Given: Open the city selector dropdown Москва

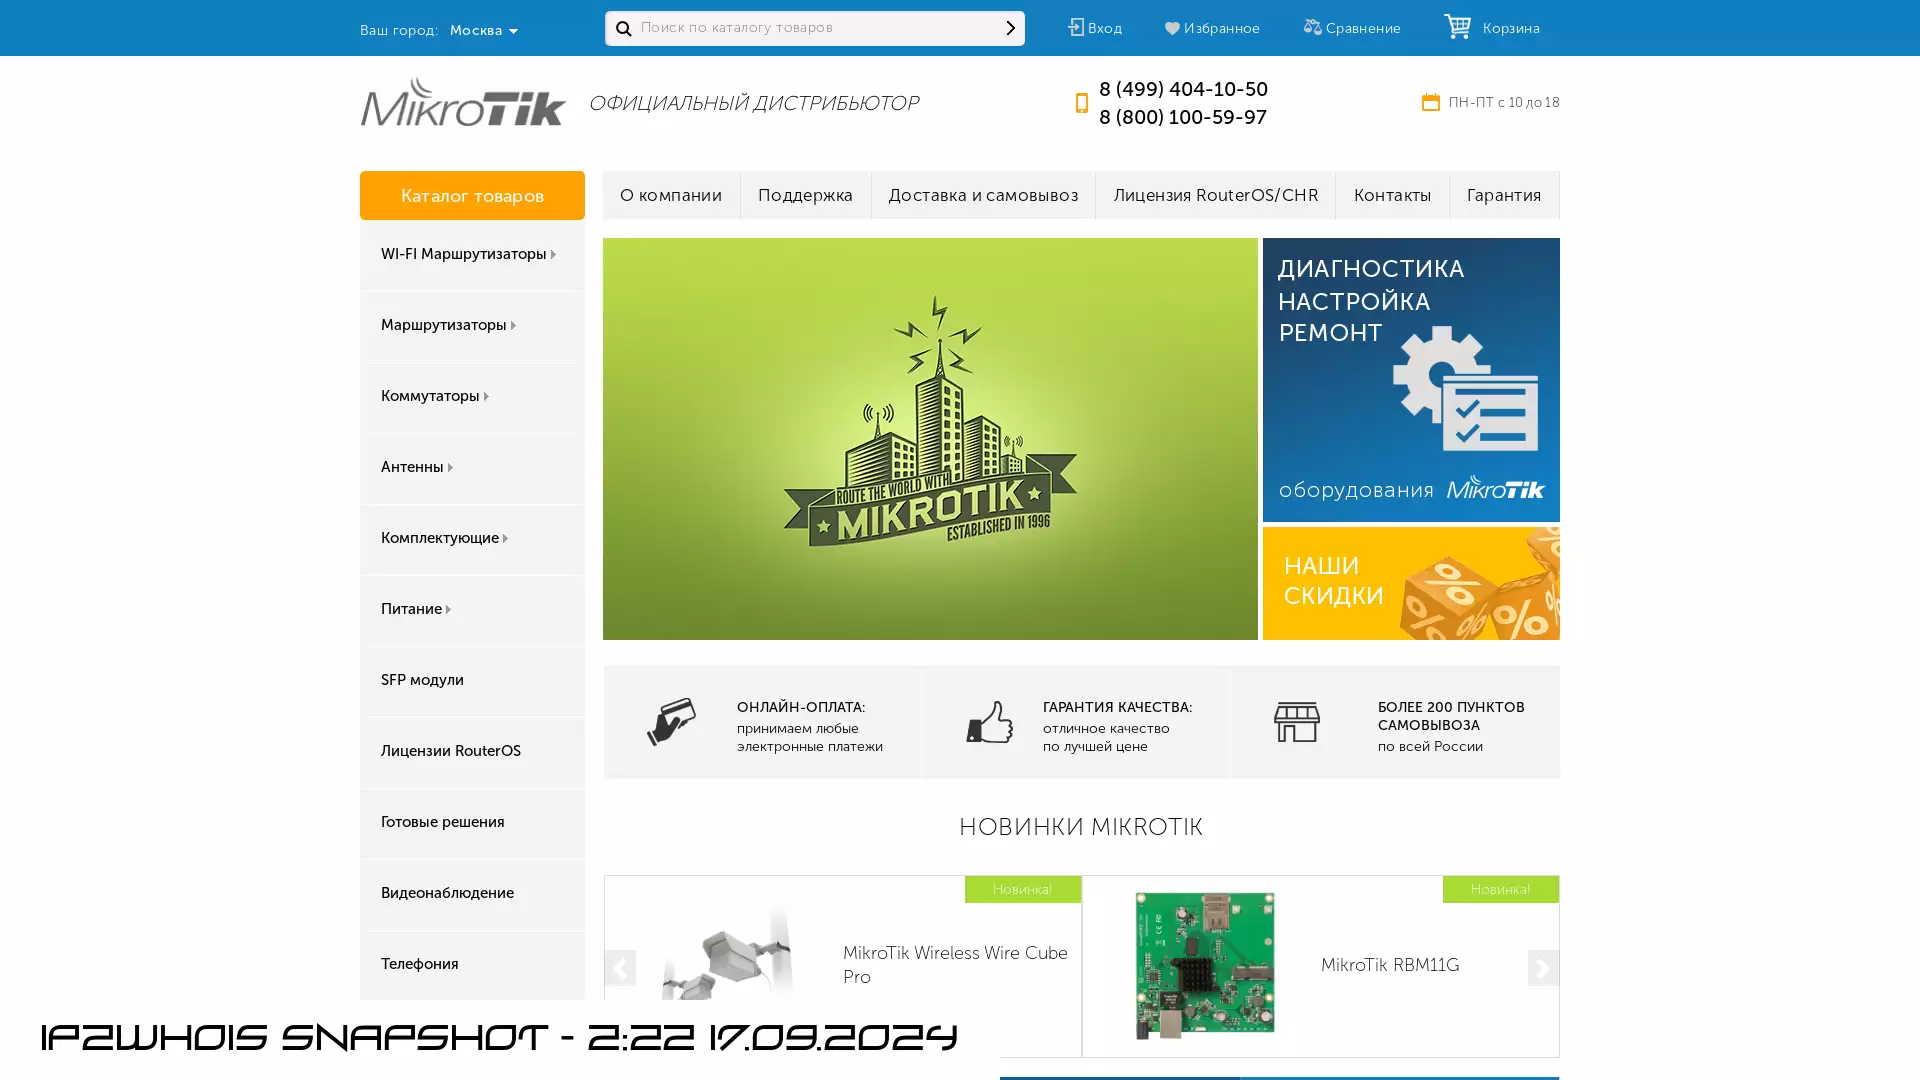Looking at the screenshot, I should coord(484,31).
